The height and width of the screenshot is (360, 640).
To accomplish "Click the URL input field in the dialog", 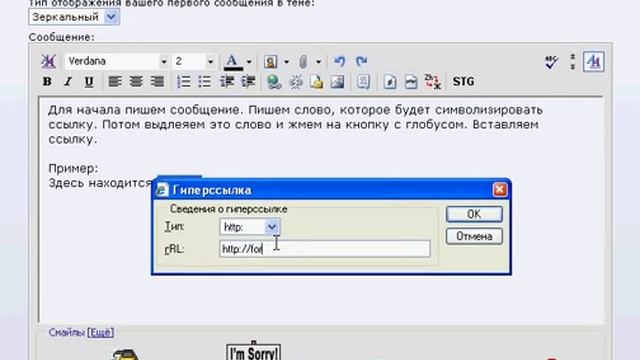I will click(324, 249).
